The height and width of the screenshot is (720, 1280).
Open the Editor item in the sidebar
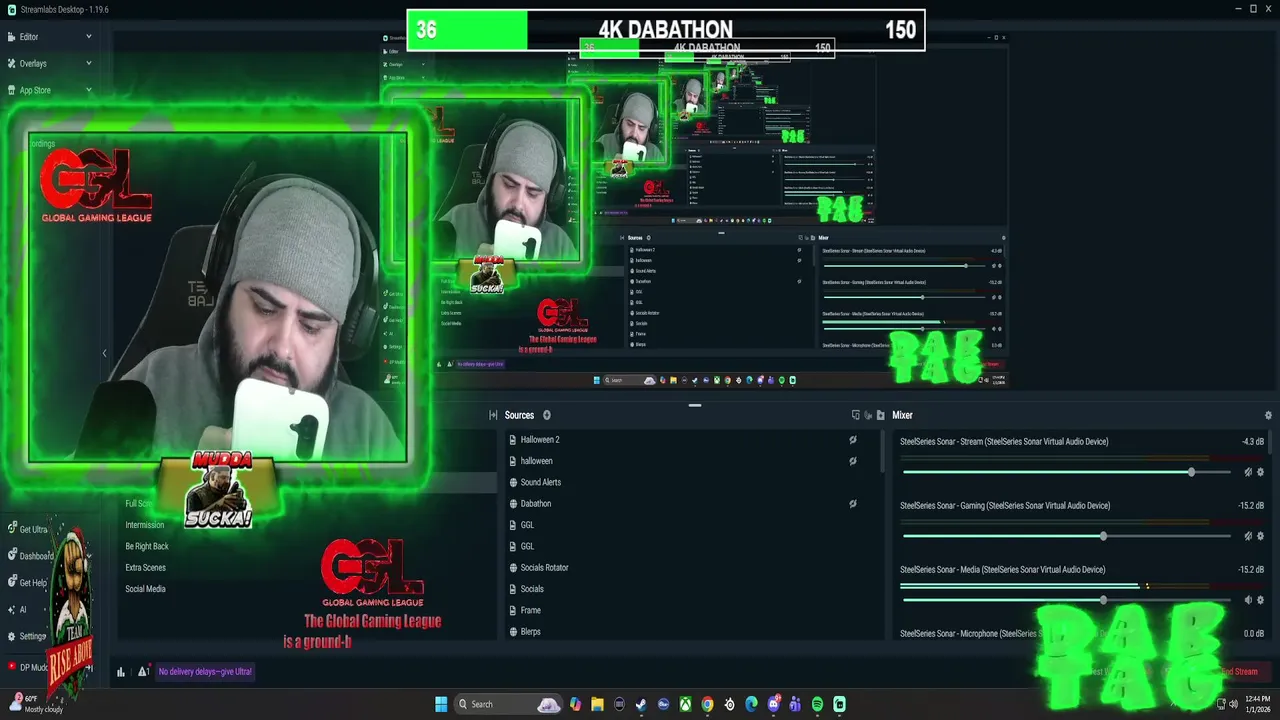click(29, 37)
